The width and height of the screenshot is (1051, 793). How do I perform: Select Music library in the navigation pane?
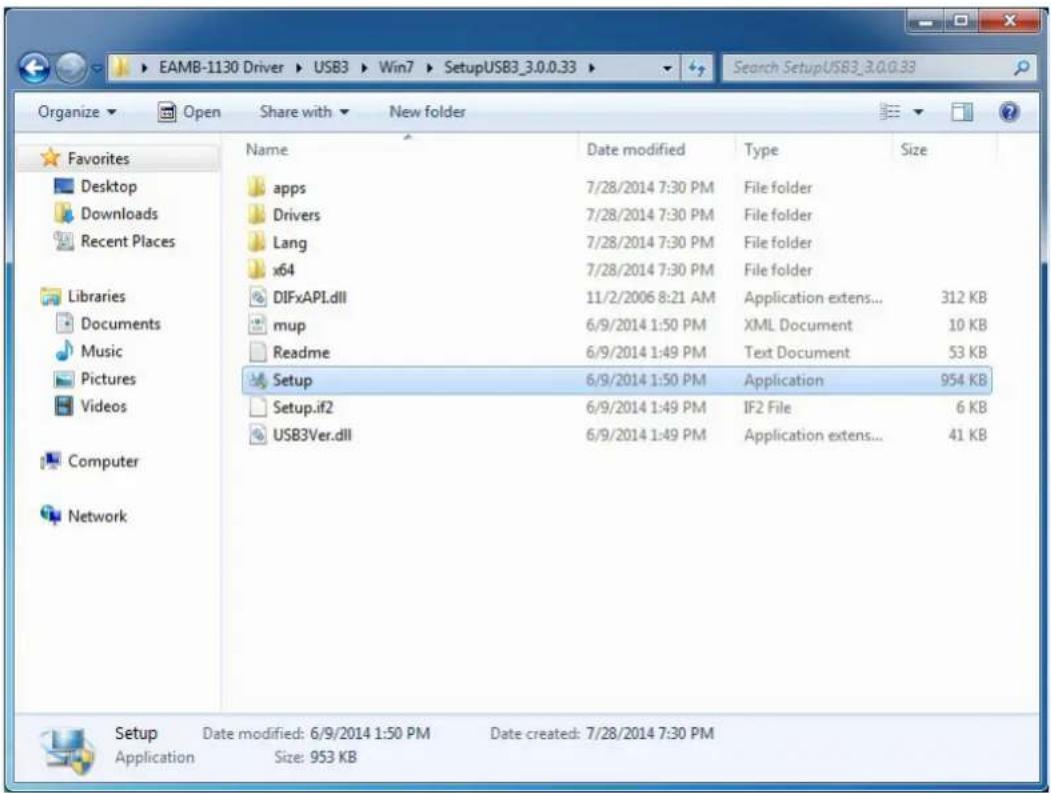click(x=101, y=351)
